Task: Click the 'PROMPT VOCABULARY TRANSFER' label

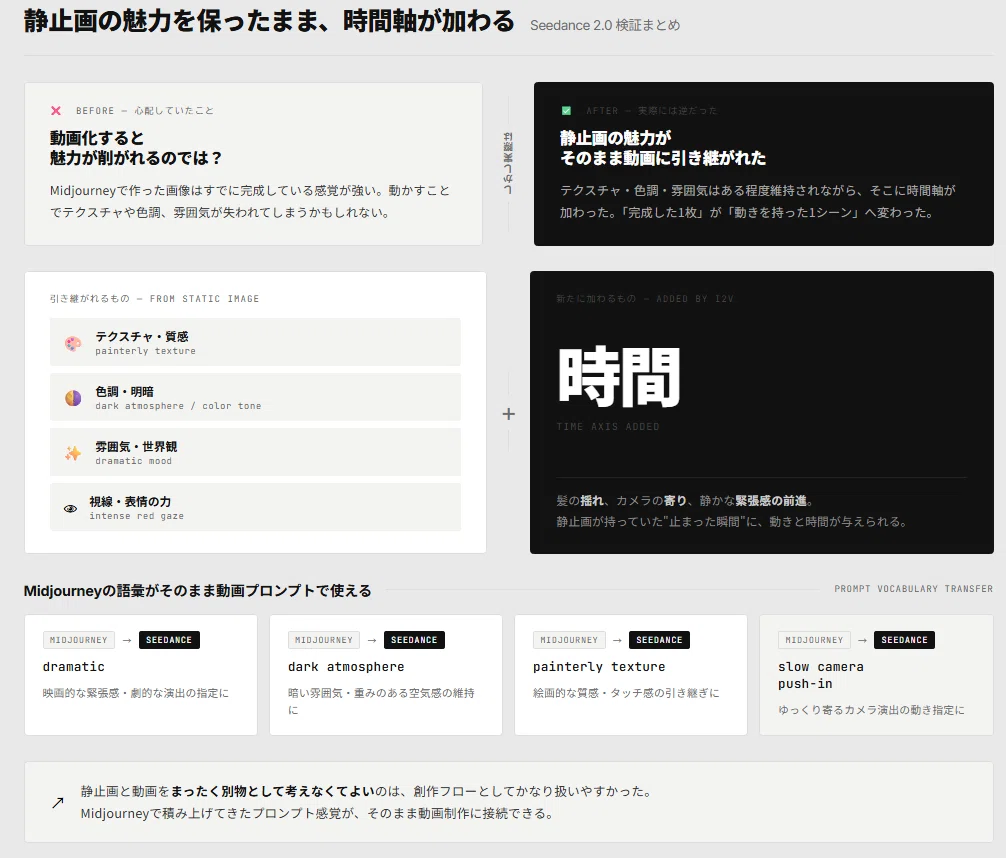Action: point(914,588)
